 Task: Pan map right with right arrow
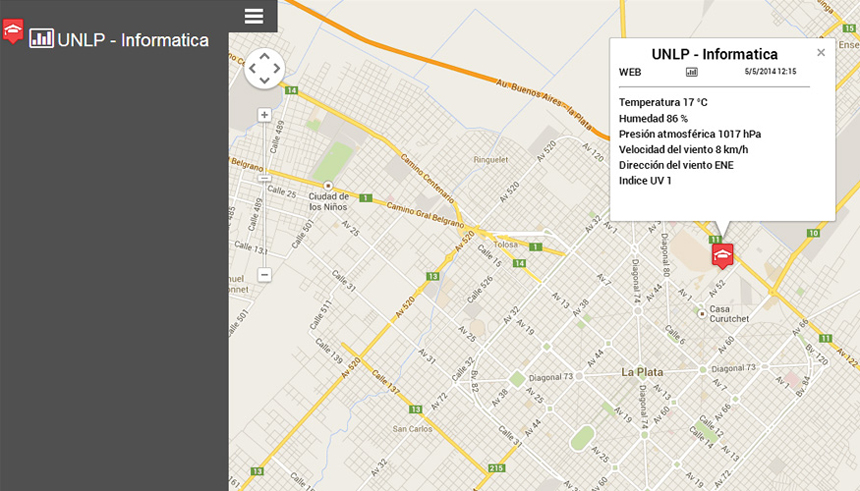277,69
